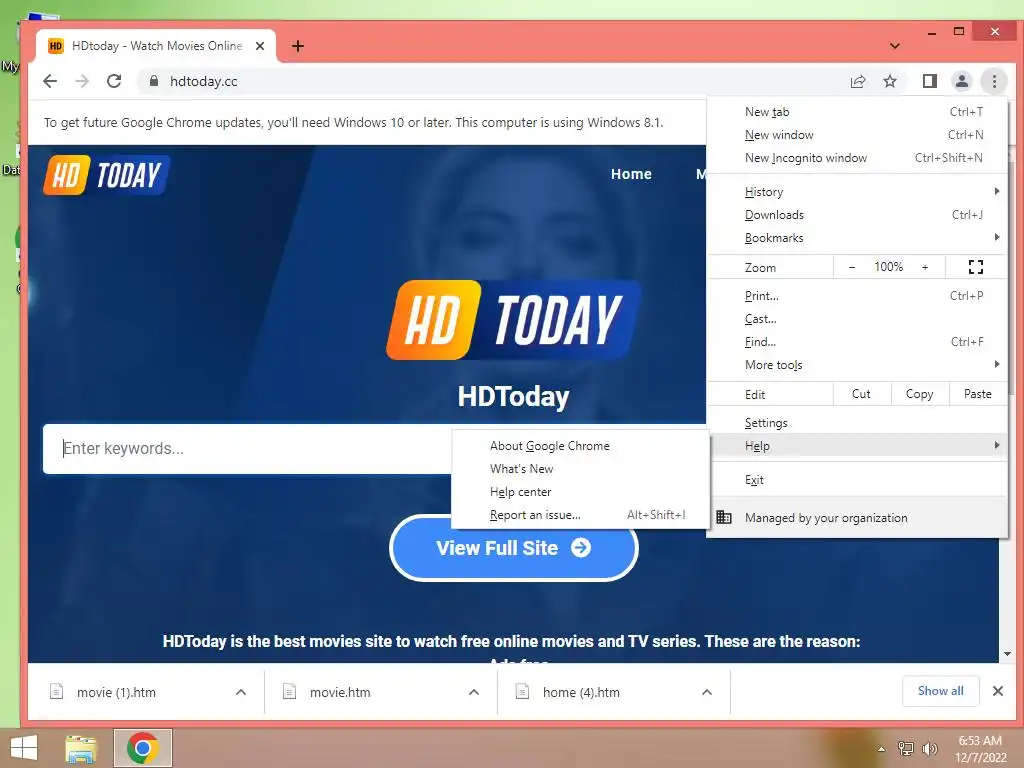Click the Enter keywords search field
The width and height of the screenshot is (1024, 768).
tap(248, 449)
